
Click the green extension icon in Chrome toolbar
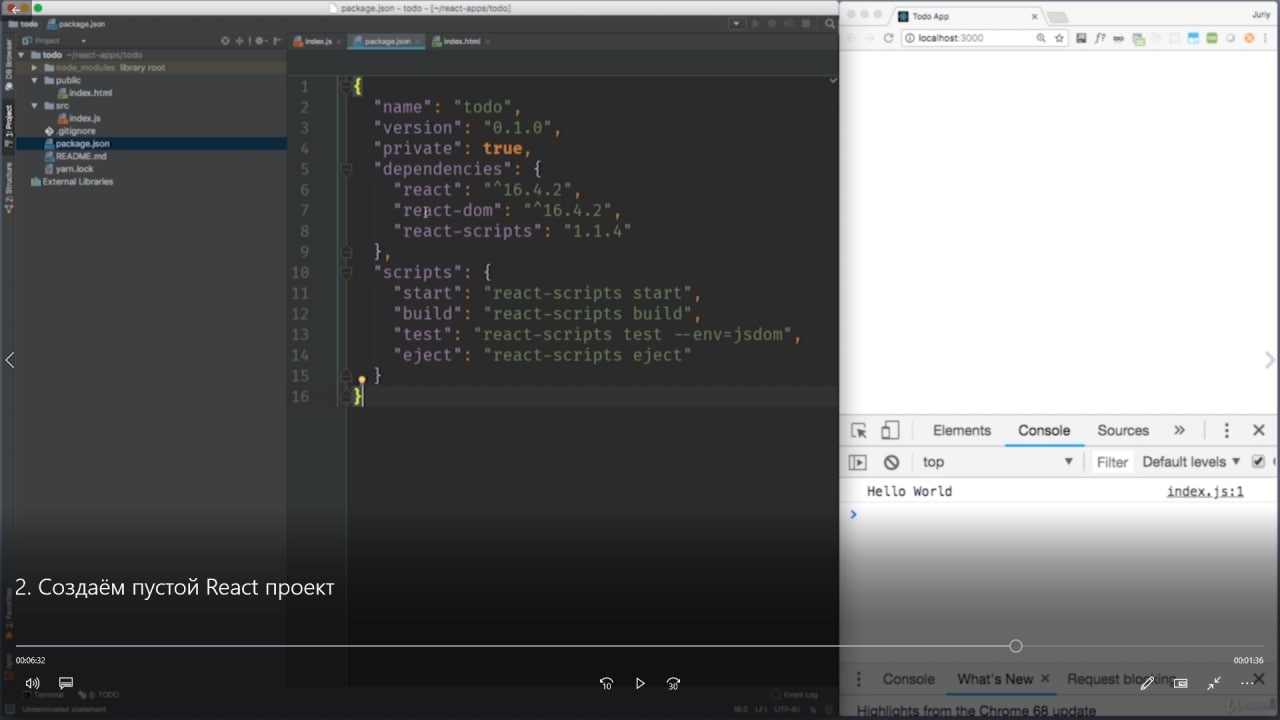point(1212,38)
